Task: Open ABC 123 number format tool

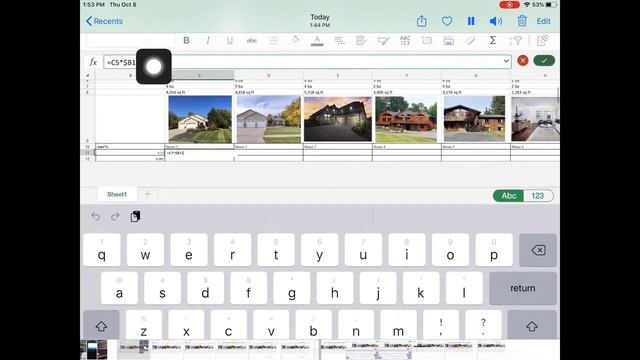Action: [405, 40]
